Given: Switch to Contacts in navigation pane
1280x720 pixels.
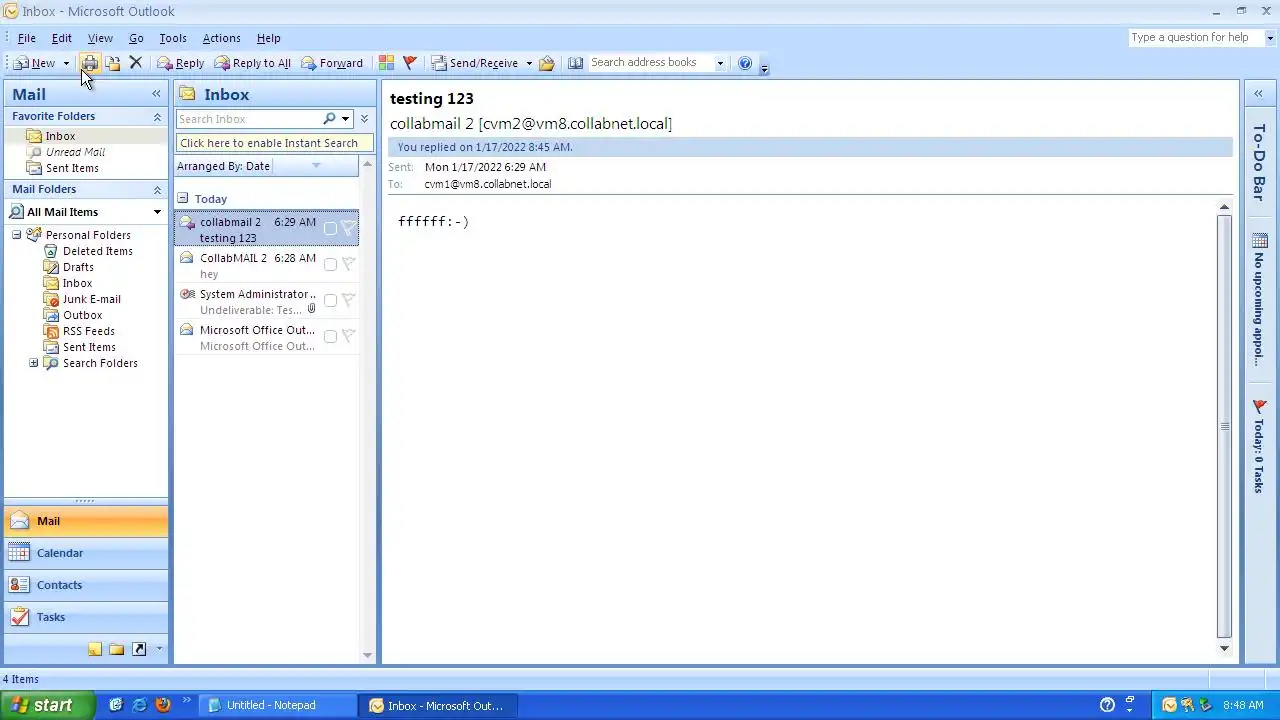Looking at the screenshot, I should 86,585.
